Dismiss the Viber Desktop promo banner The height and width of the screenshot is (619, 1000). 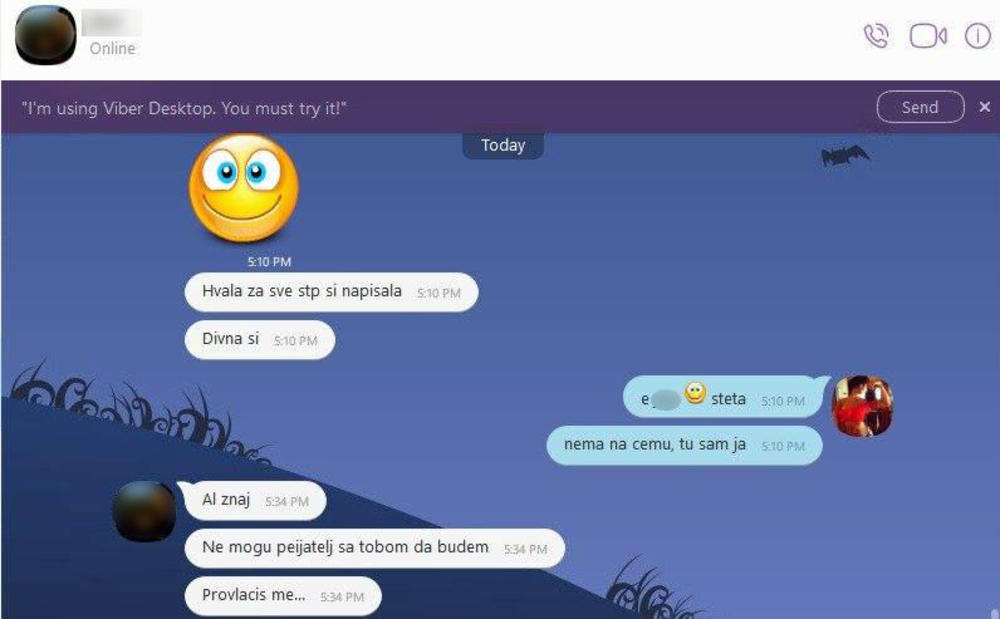pos(985,107)
